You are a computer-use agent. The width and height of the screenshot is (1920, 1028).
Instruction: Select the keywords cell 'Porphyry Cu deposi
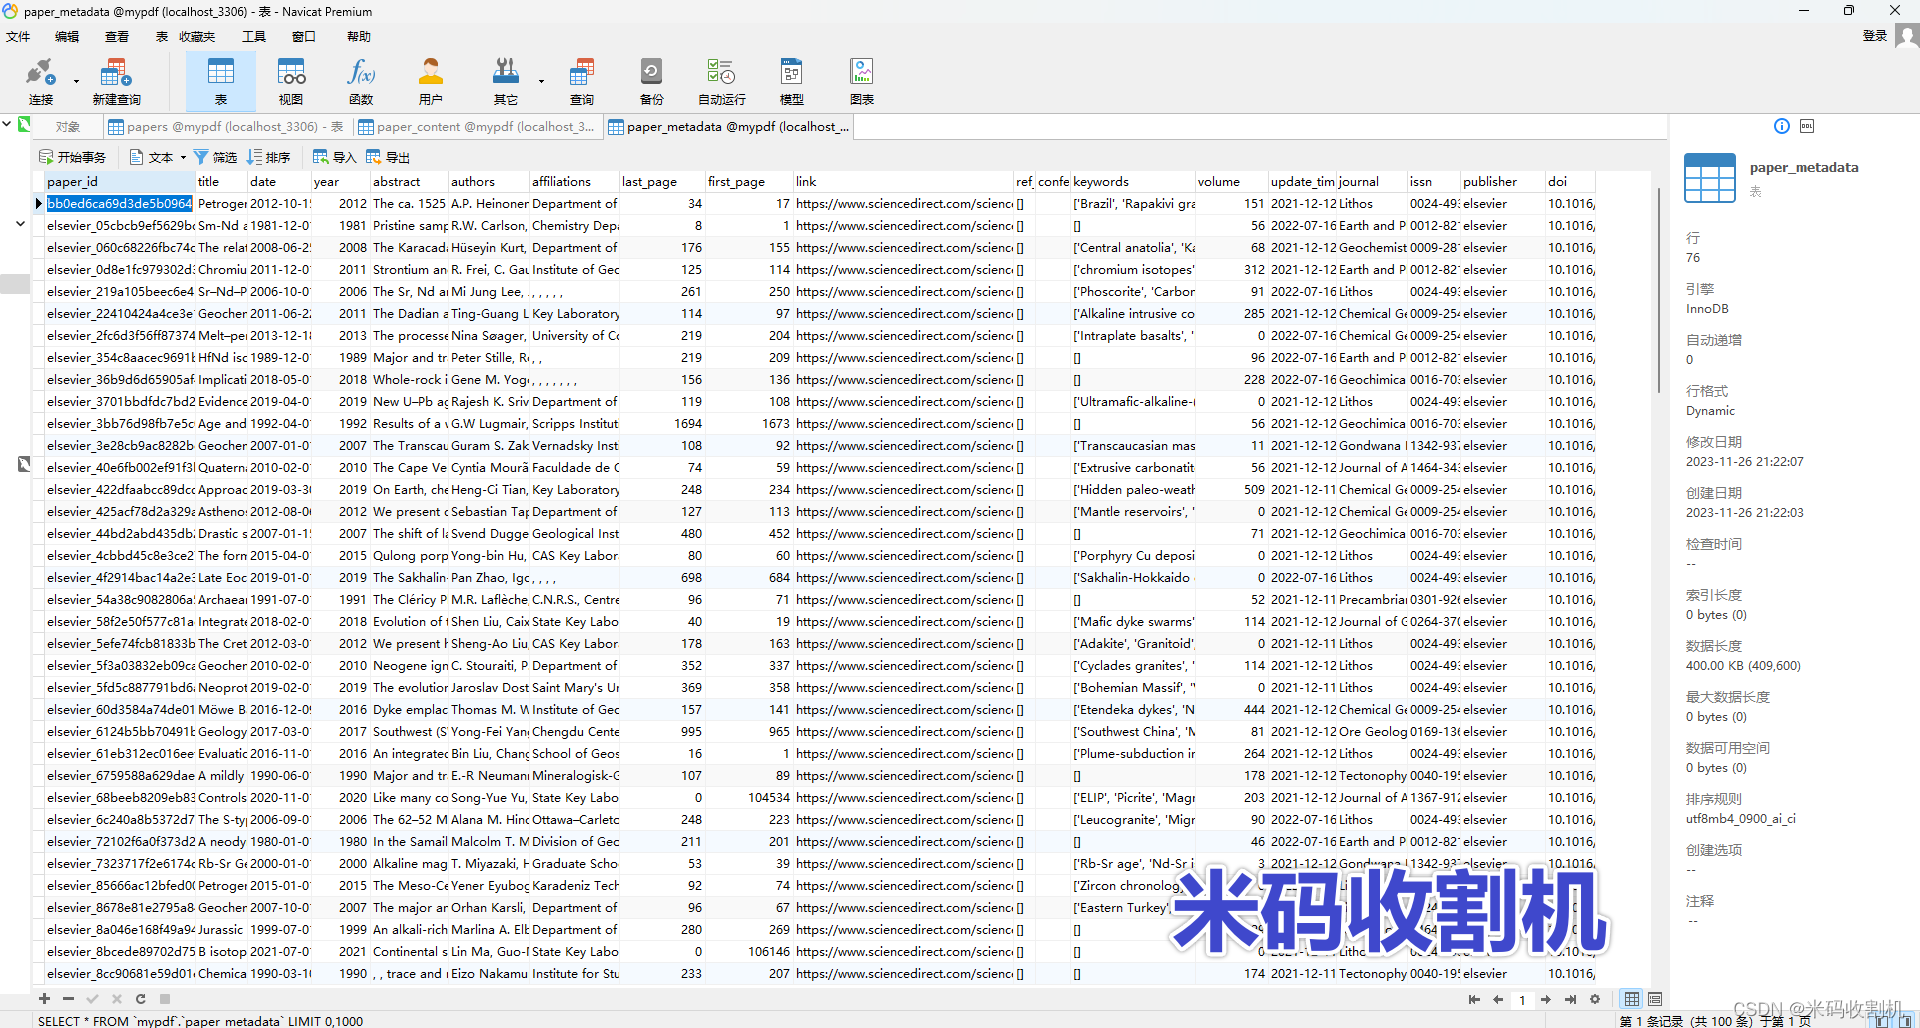1133,555
